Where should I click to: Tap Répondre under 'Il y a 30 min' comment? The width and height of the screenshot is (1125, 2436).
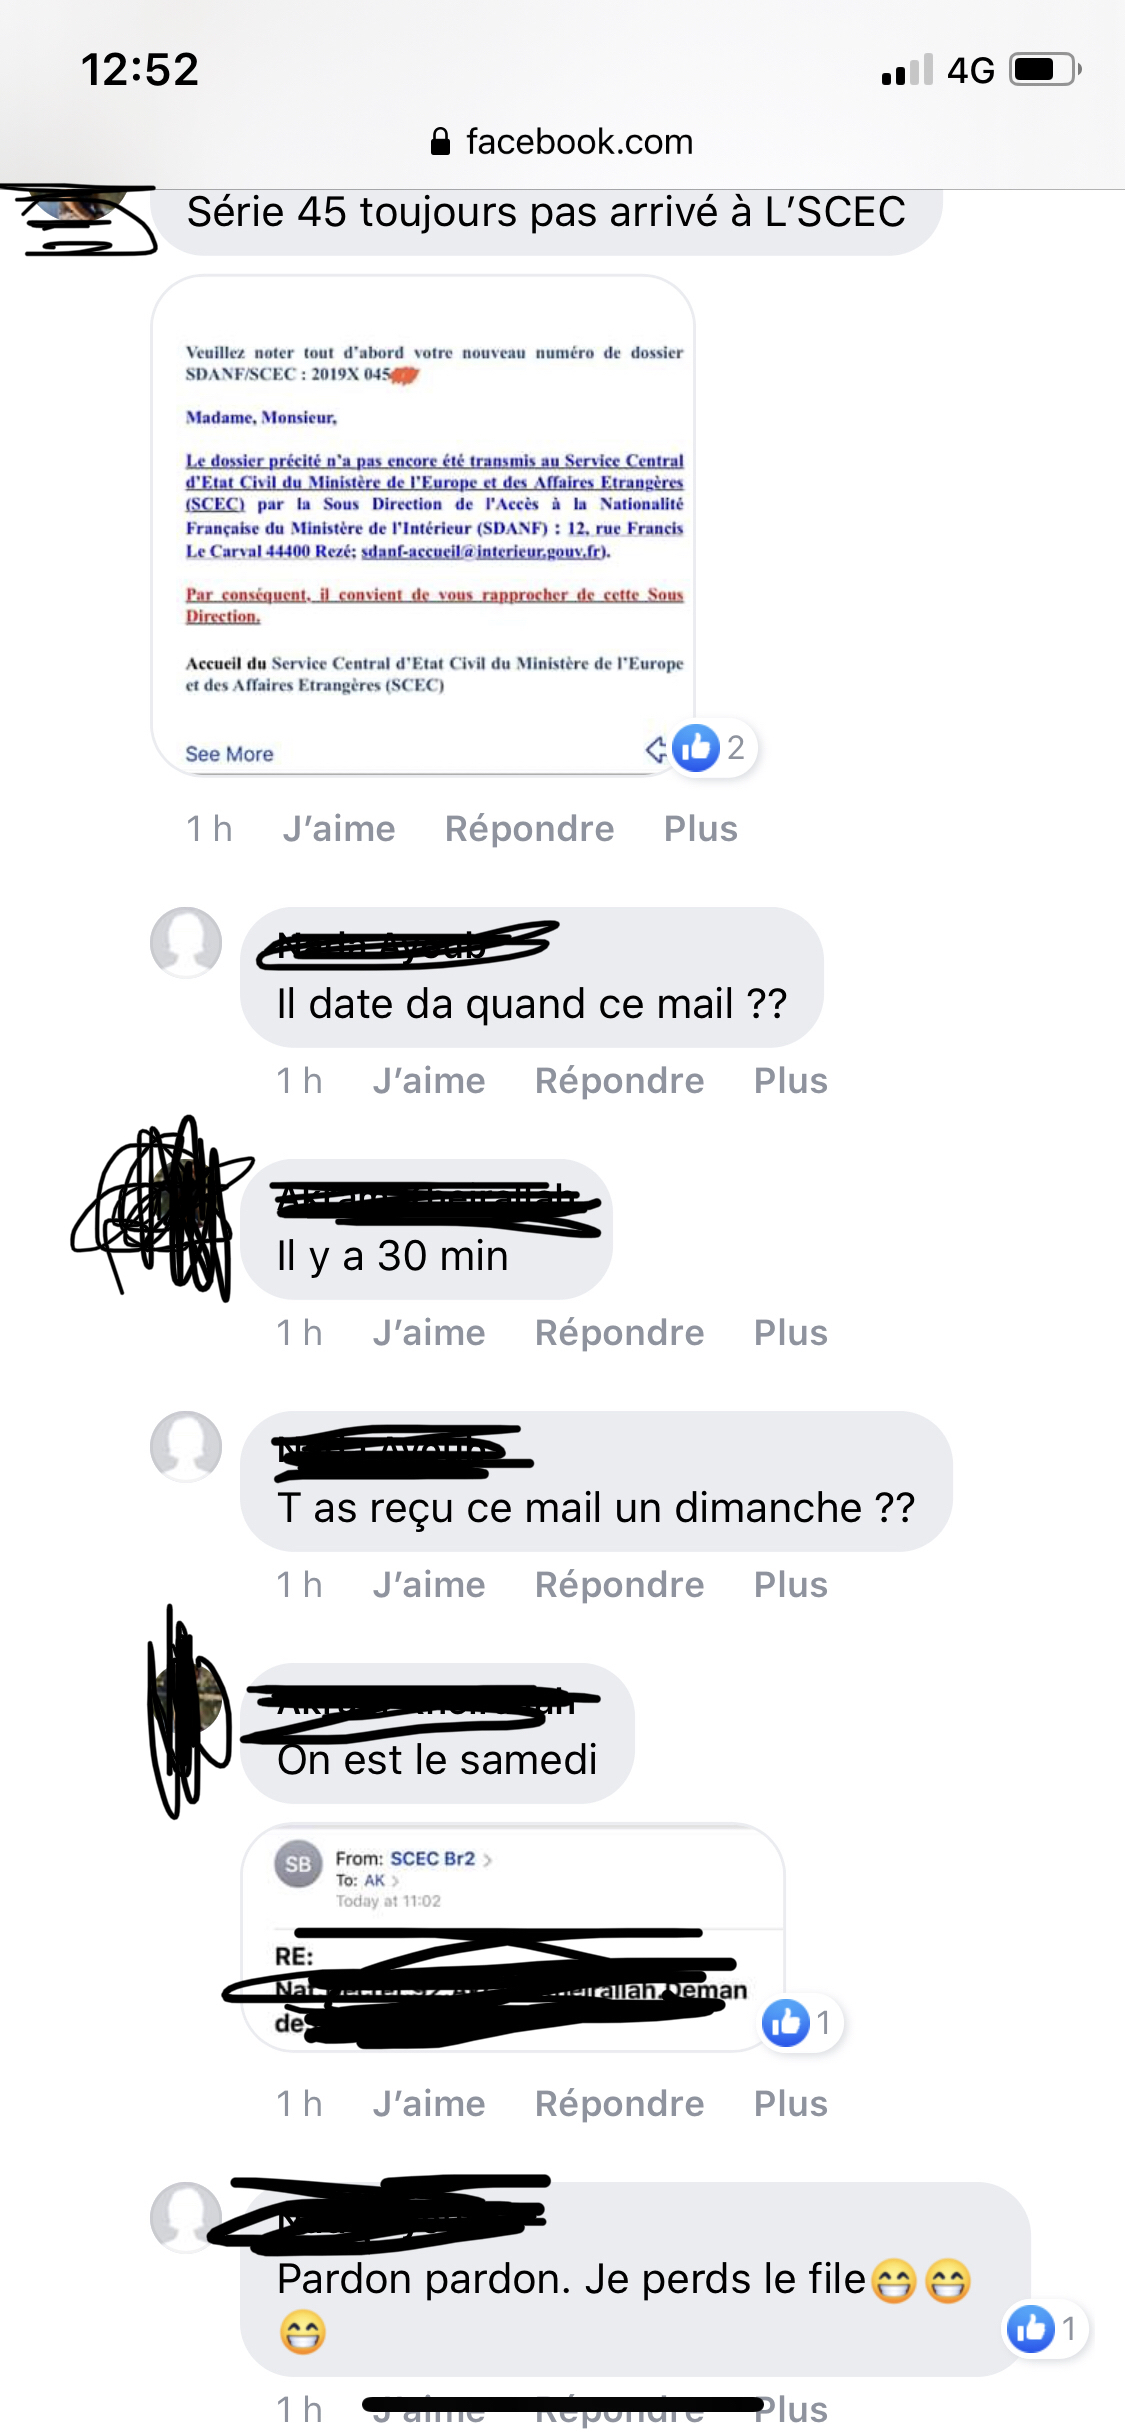619,1332
